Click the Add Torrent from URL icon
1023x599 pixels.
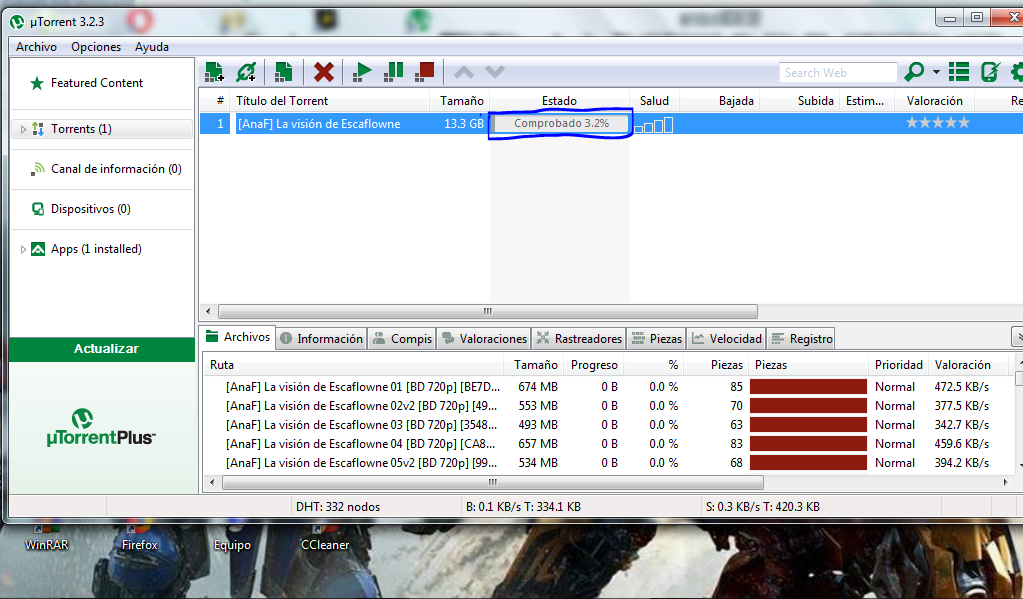246,71
